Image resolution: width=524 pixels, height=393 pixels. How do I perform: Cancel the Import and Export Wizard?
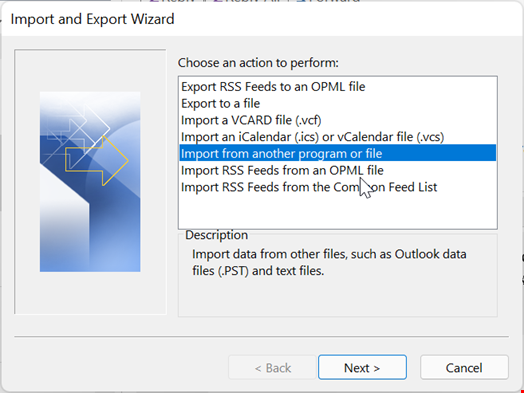[x=464, y=368]
